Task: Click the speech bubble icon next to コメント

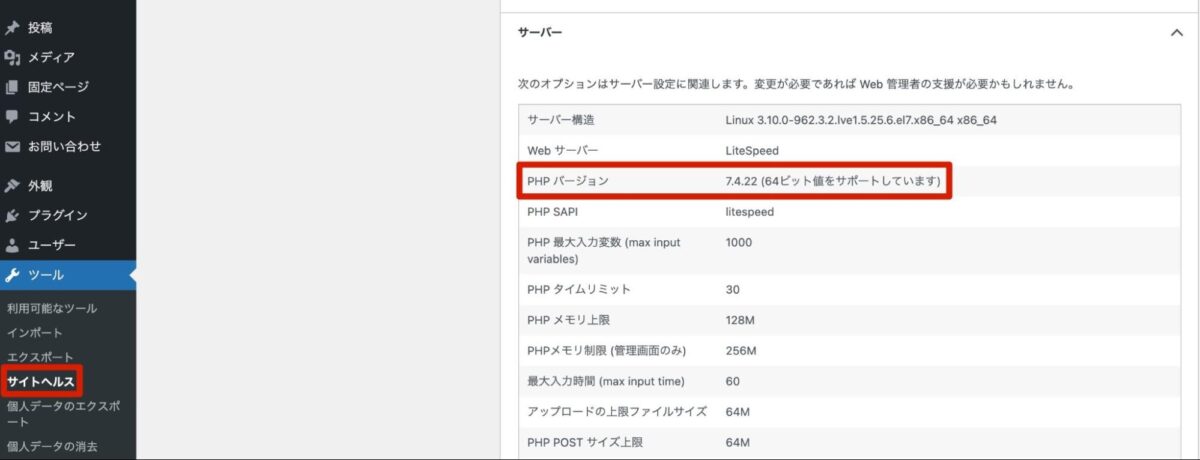Action: (x=12, y=116)
